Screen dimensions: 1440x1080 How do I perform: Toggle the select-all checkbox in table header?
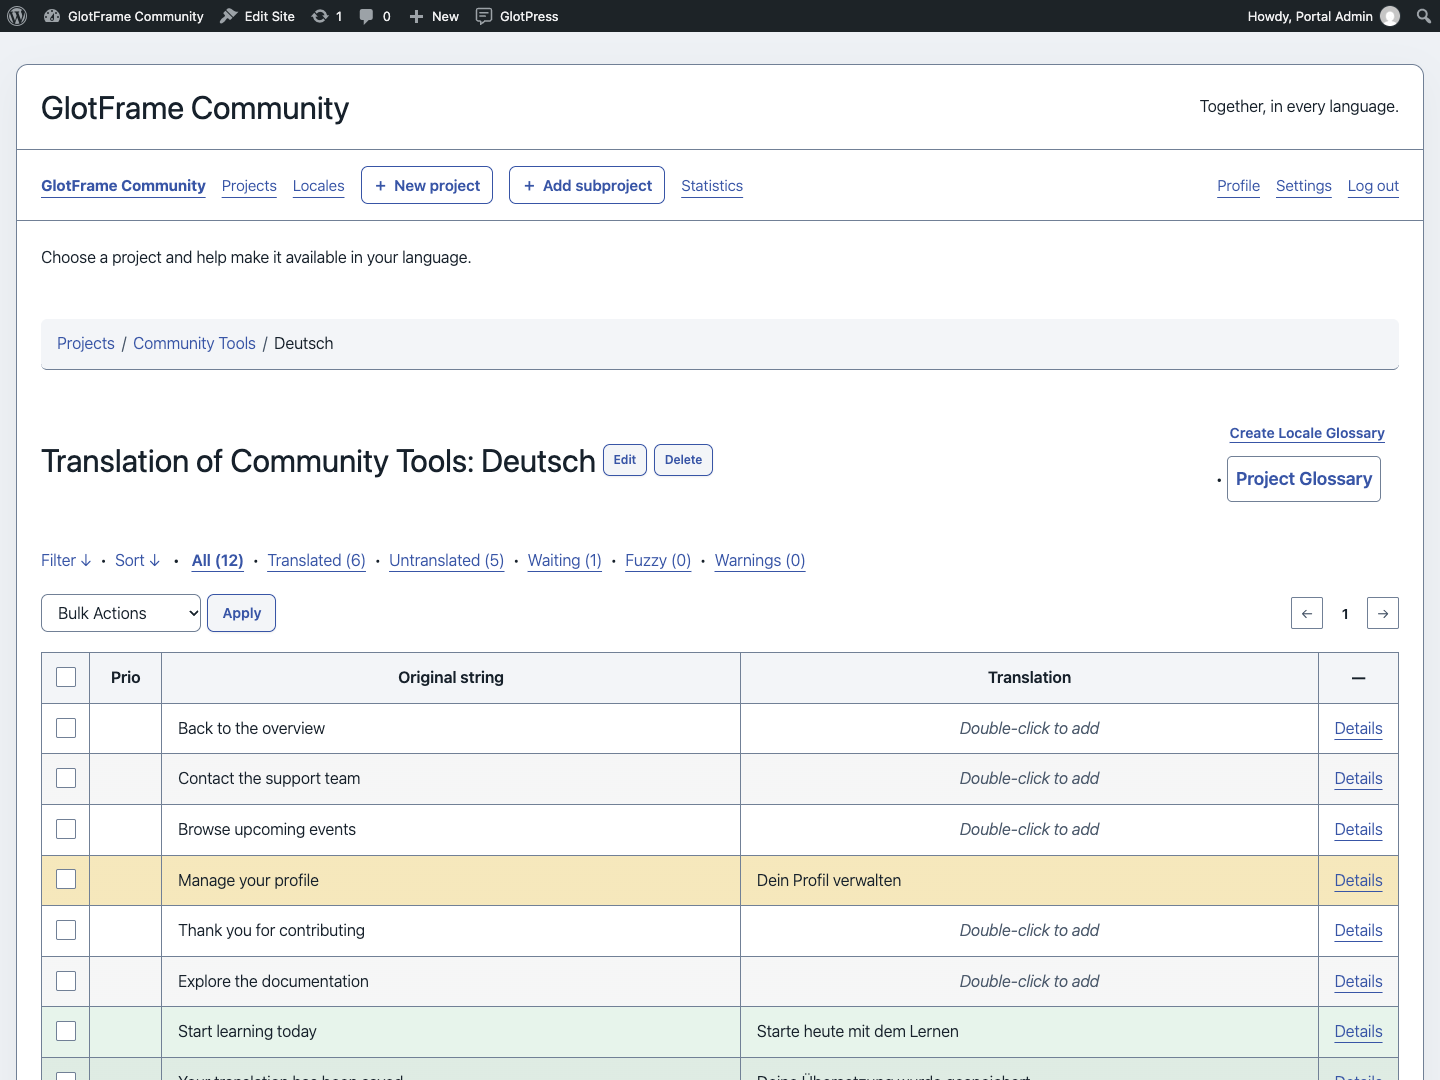click(66, 677)
